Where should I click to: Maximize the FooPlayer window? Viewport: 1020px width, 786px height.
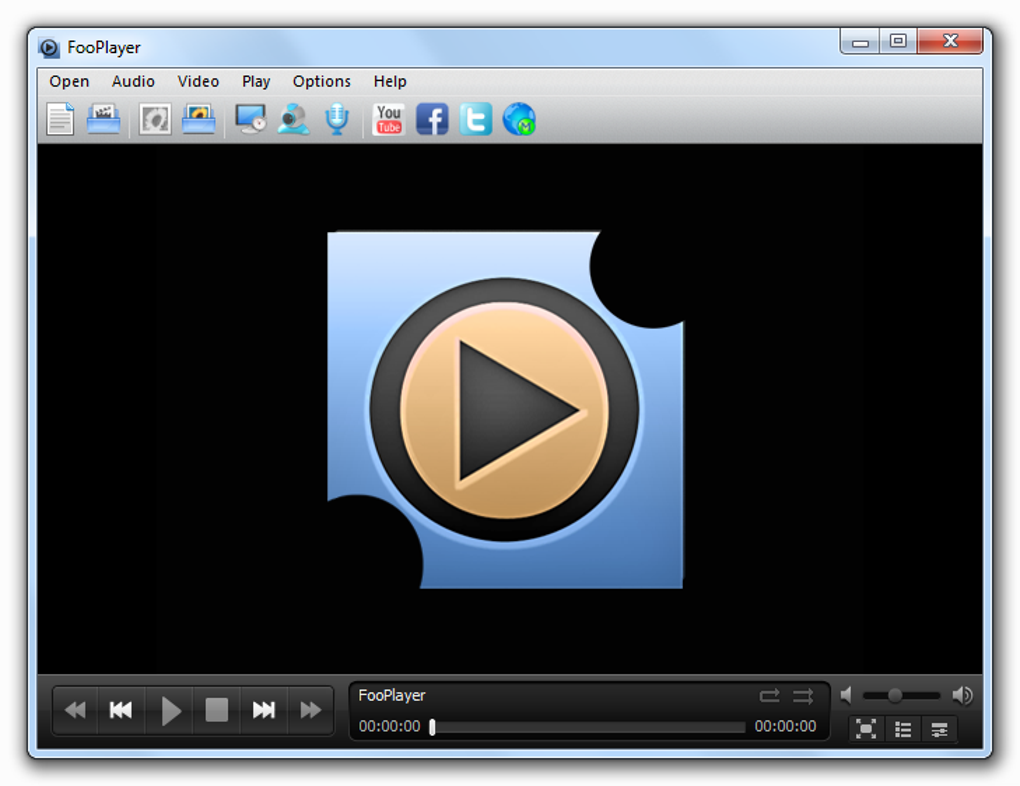tap(898, 42)
